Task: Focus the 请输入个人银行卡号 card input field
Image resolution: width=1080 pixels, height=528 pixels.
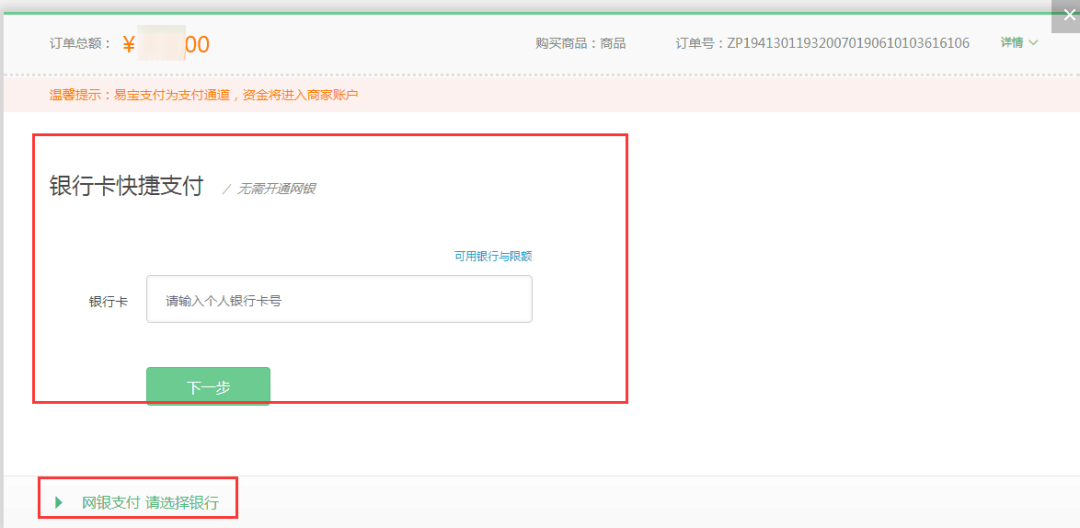Action: tap(339, 299)
